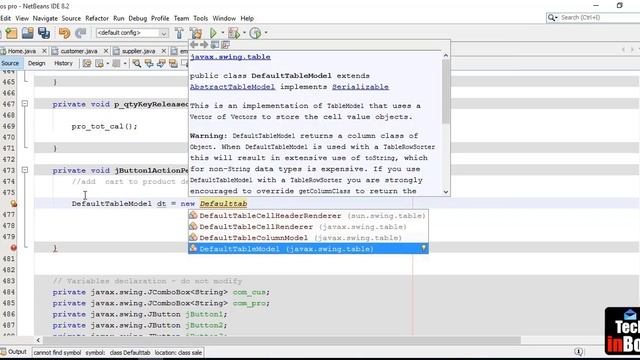This screenshot has height=360, width=640.
Task: Collapse the p_qtyKeyReleased method fold
Action: [x=25, y=104]
